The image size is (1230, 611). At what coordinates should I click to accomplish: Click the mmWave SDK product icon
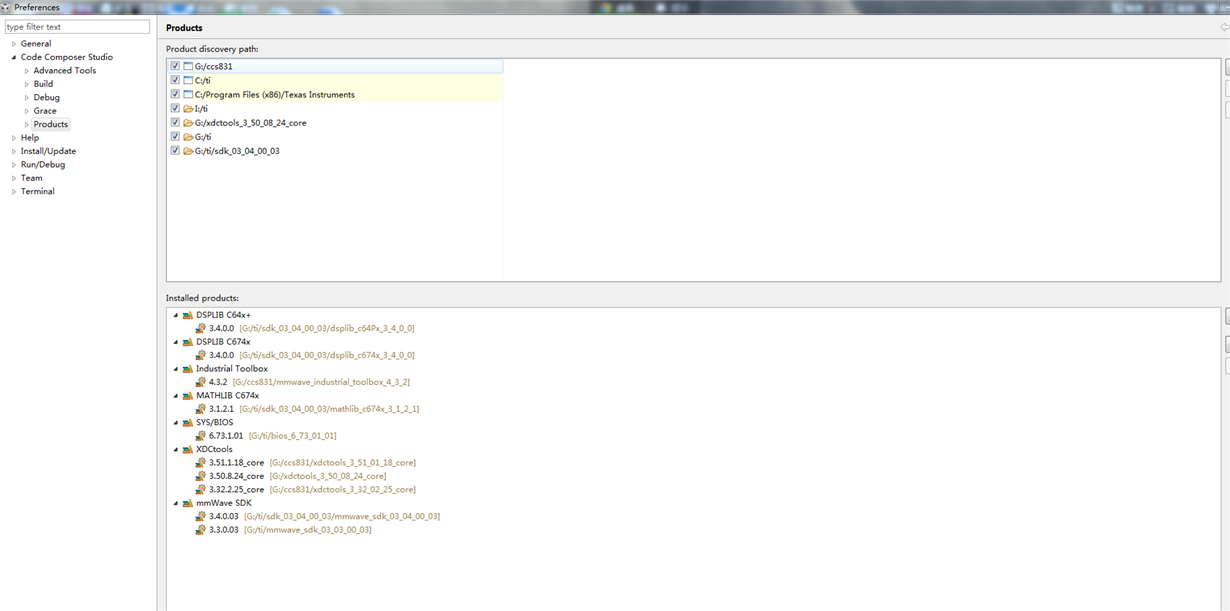[188, 503]
